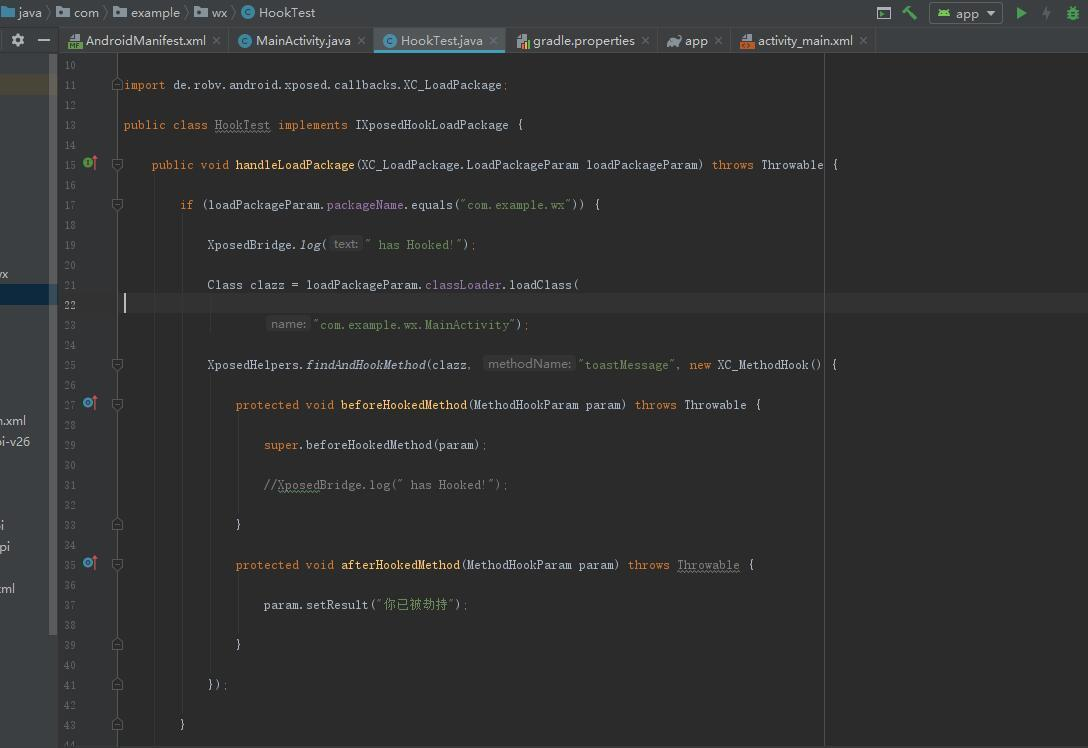
Task: Click the project panel vertical scrollbar
Action: [x=53, y=340]
